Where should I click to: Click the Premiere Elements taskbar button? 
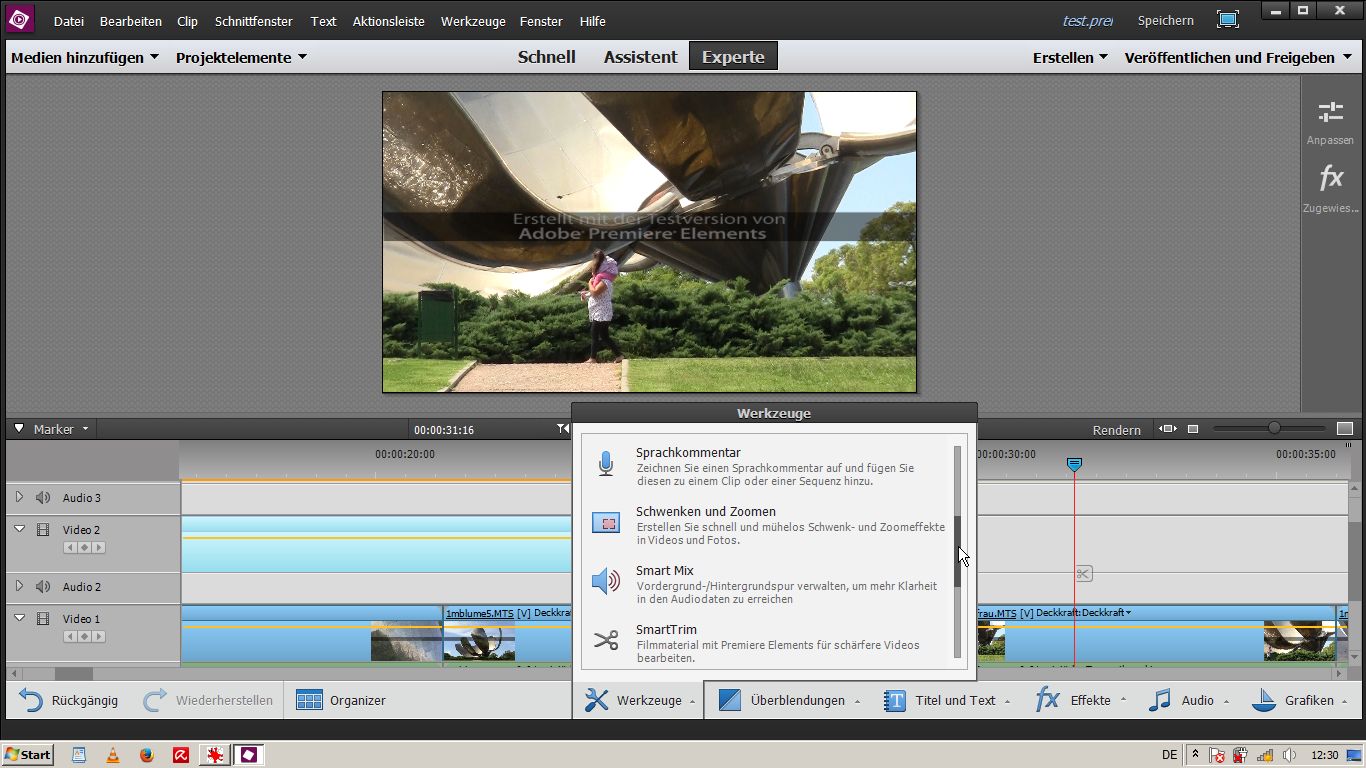249,755
